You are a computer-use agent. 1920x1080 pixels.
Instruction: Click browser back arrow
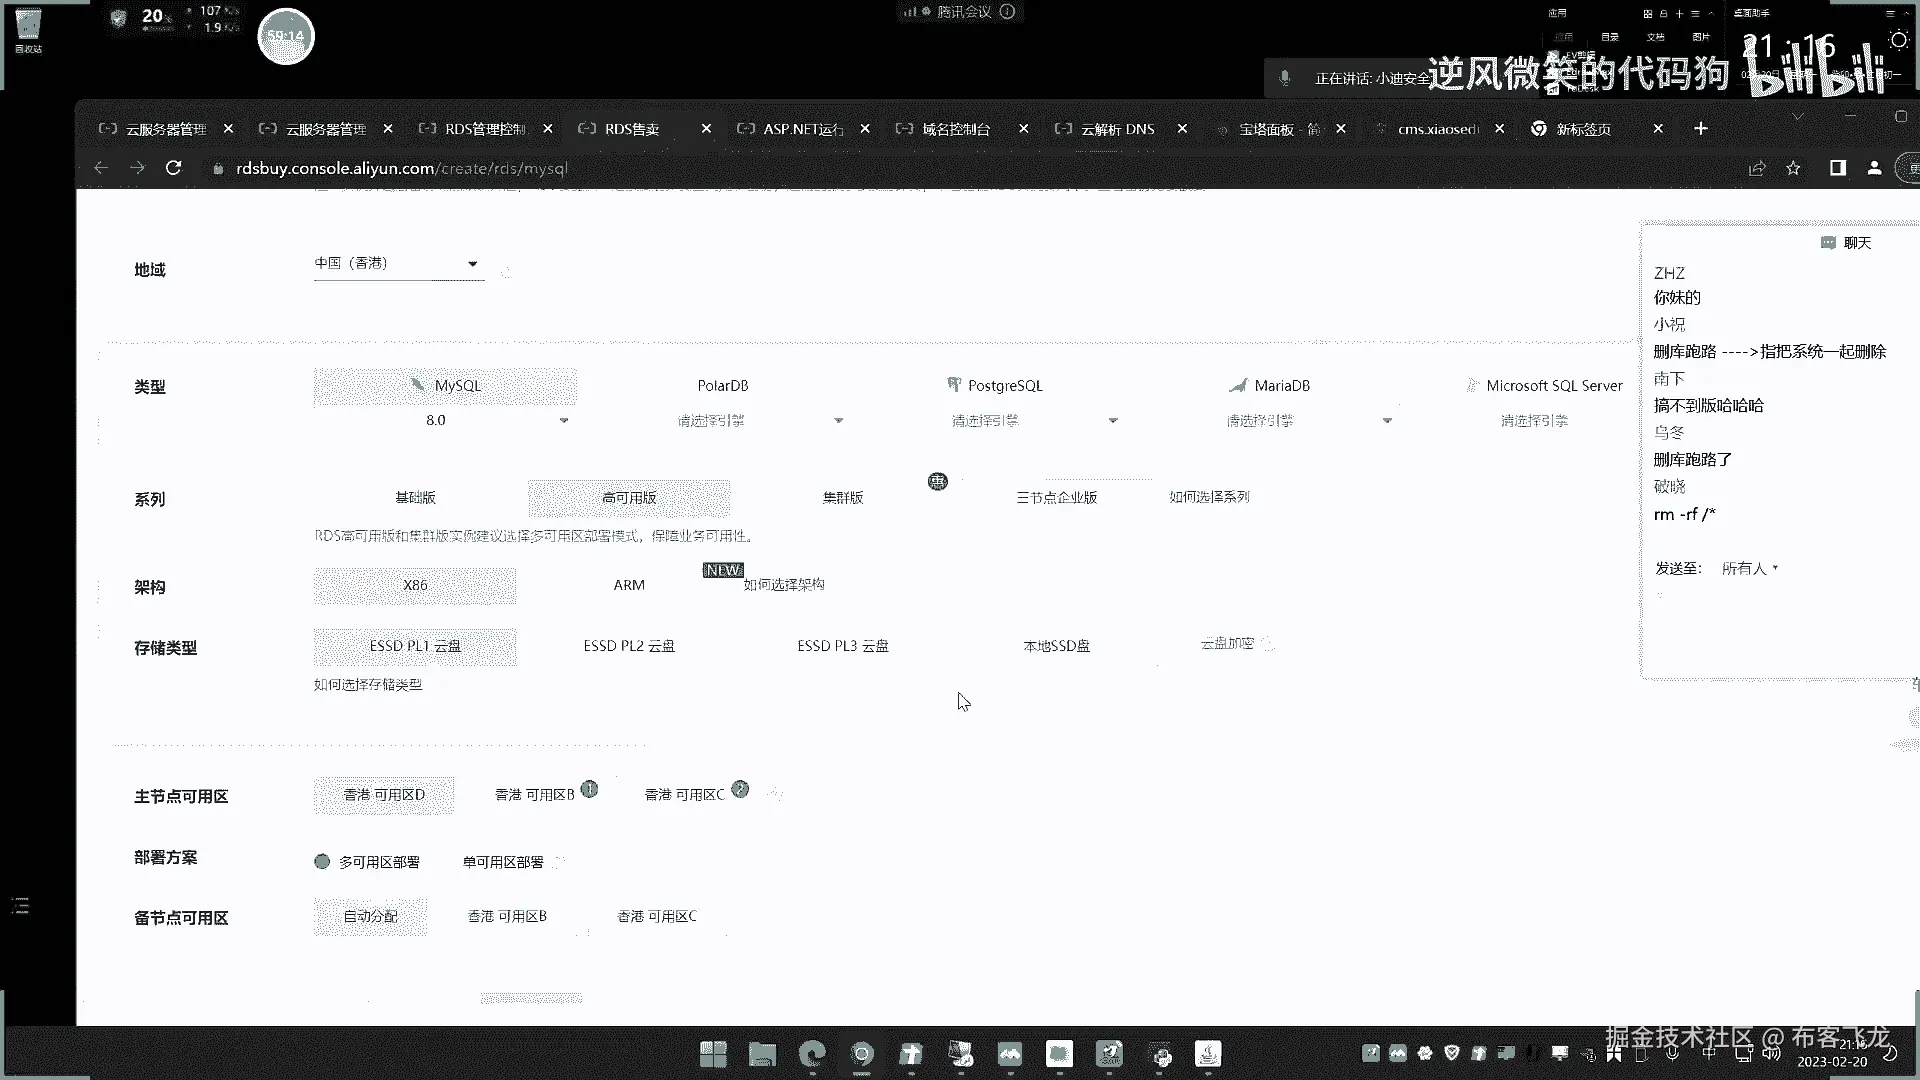[x=101, y=168]
